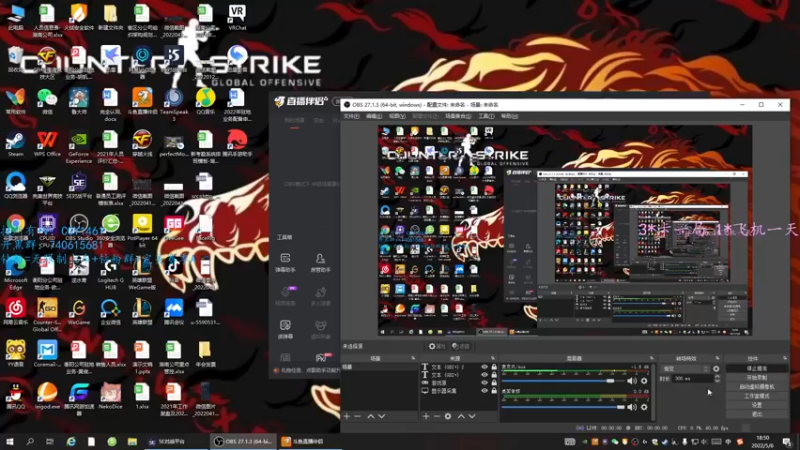The image size is (800, 450).
Task: Unlock the 游戏源 source
Action: pyautogui.click(x=494, y=383)
